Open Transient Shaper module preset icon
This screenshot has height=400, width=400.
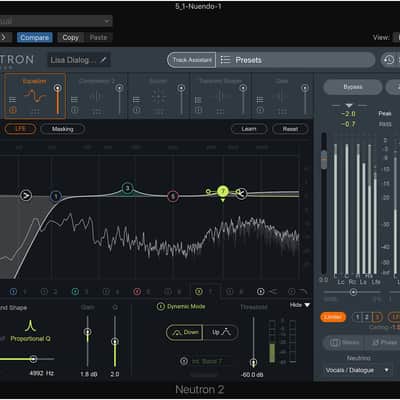click(x=198, y=100)
